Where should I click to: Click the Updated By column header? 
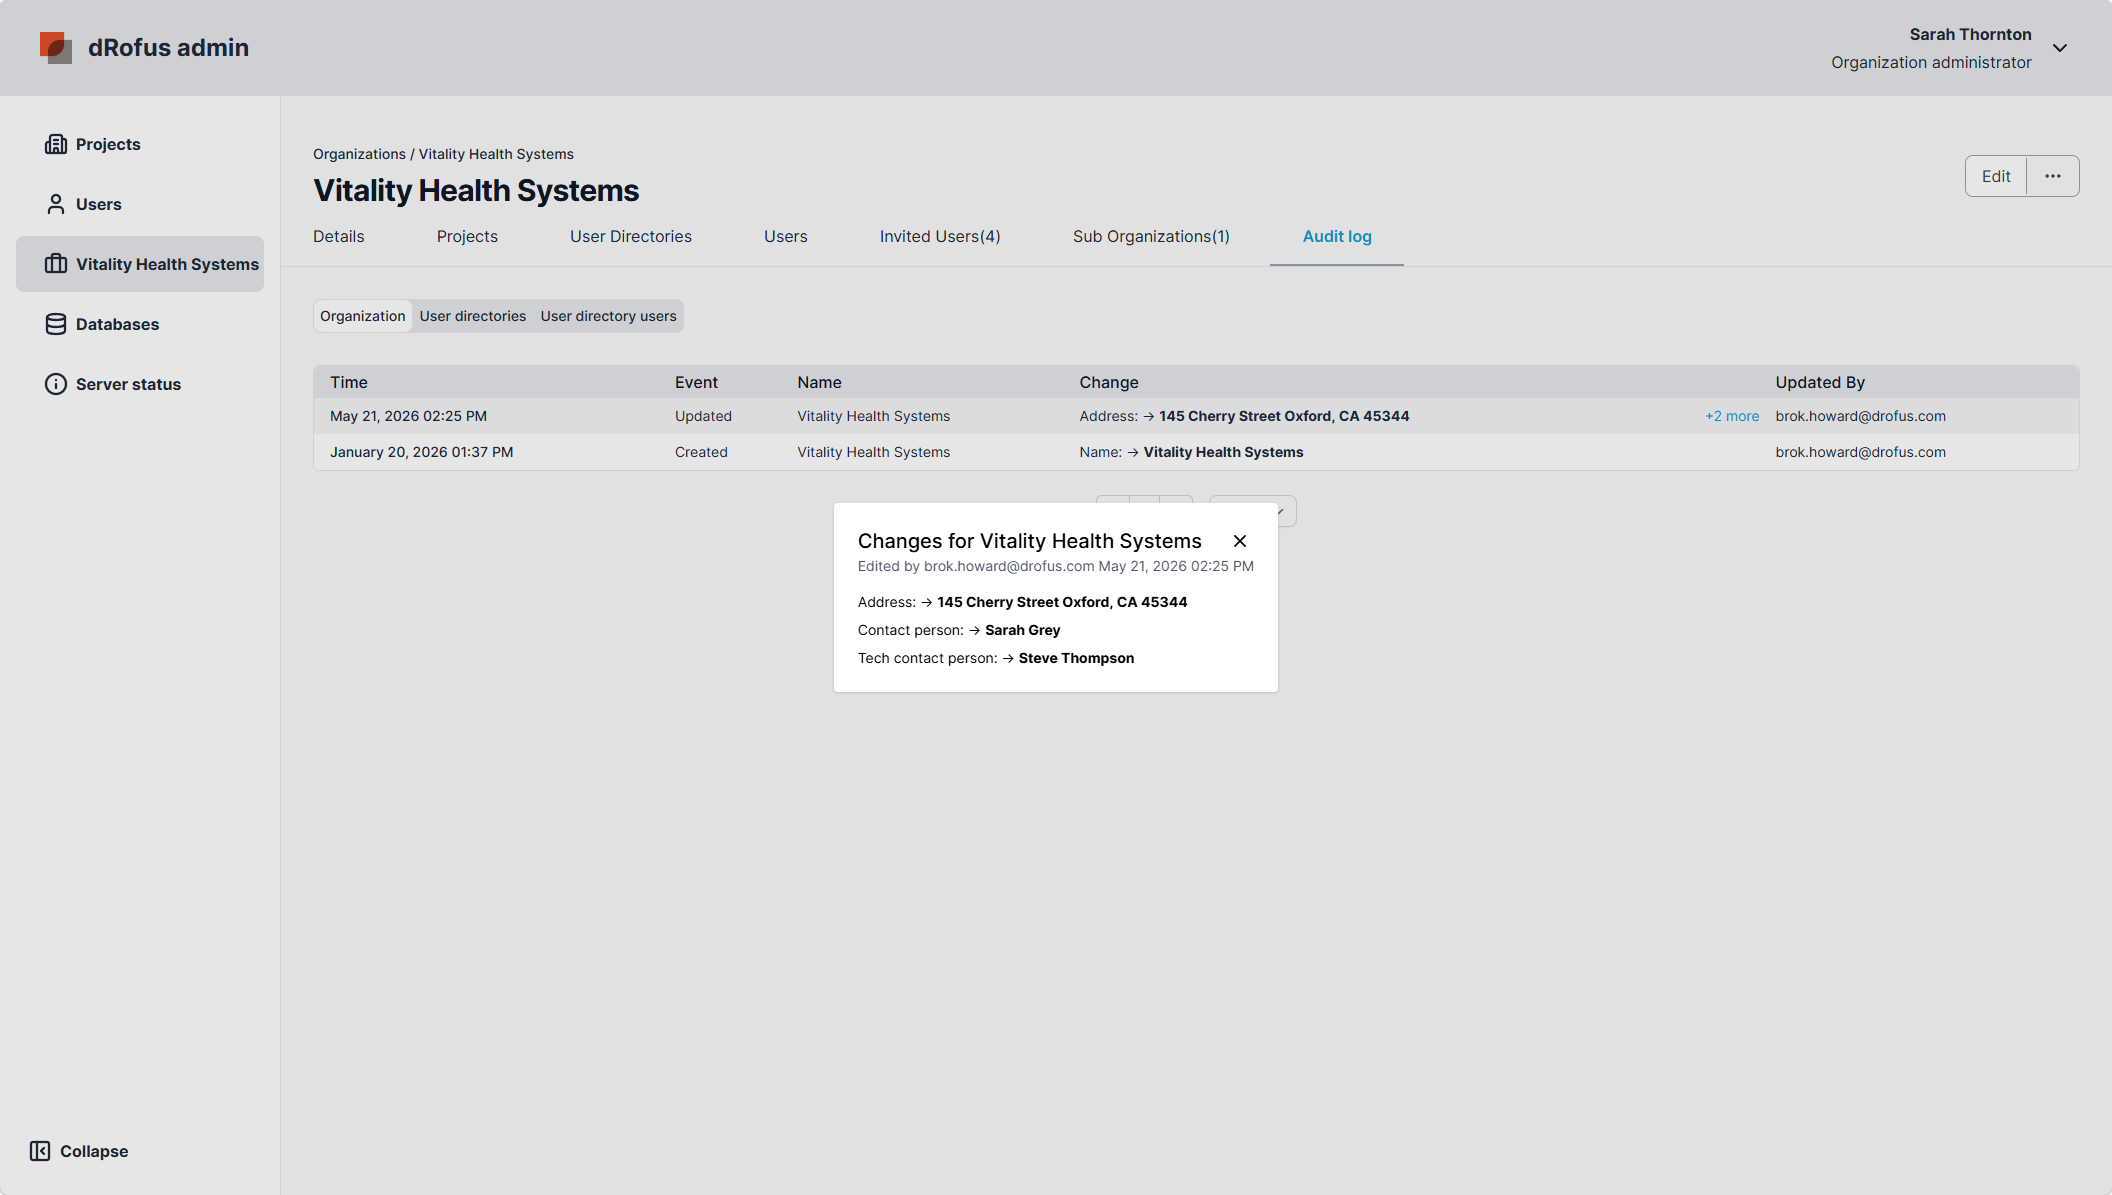tap(1820, 382)
